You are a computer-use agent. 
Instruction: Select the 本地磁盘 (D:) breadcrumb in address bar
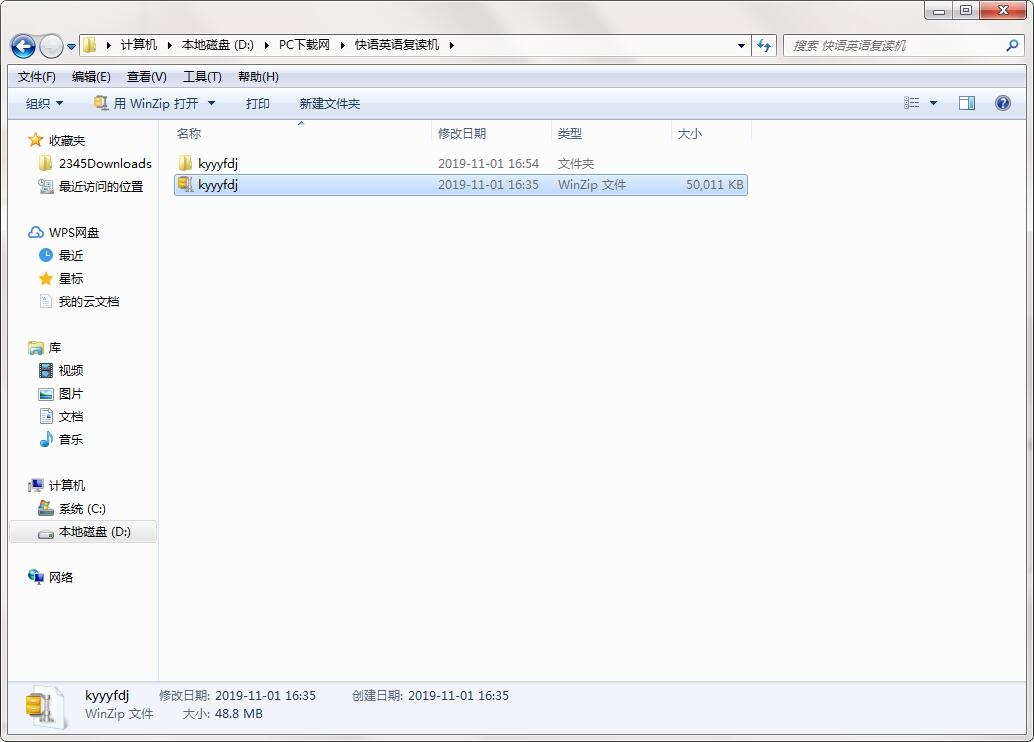point(218,45)
